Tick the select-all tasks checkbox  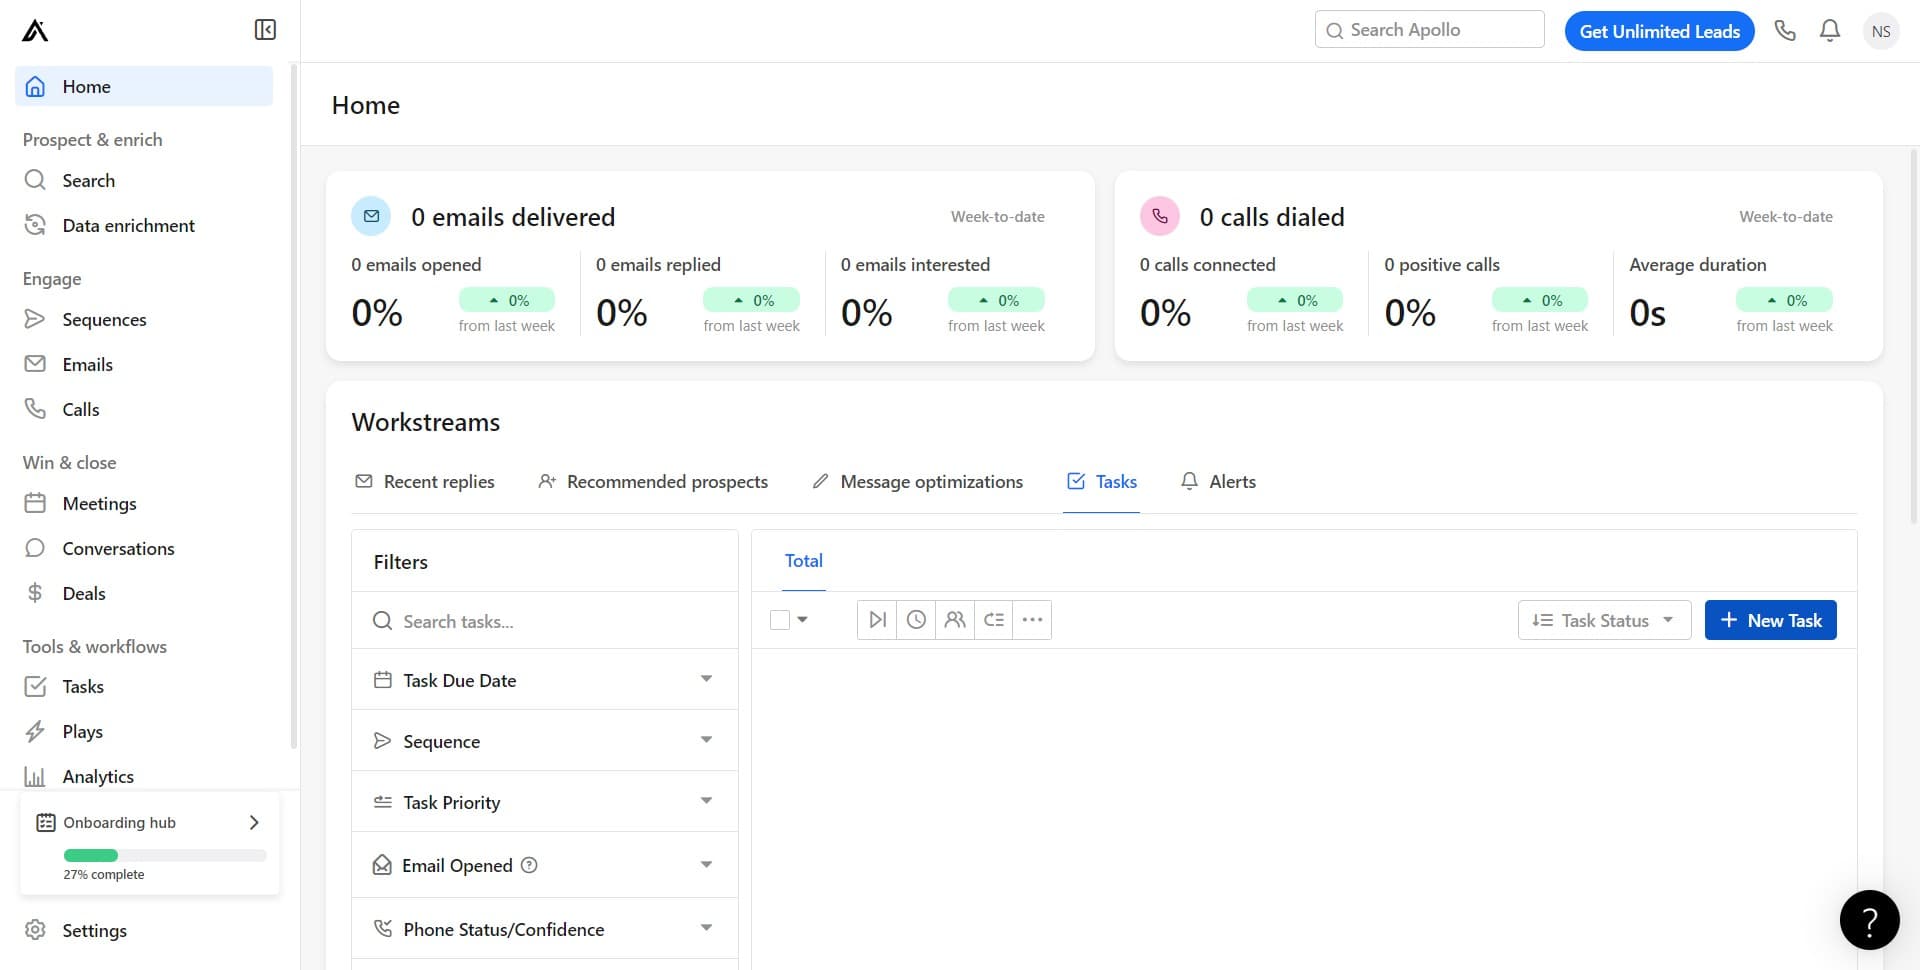(x=780, y=620)
